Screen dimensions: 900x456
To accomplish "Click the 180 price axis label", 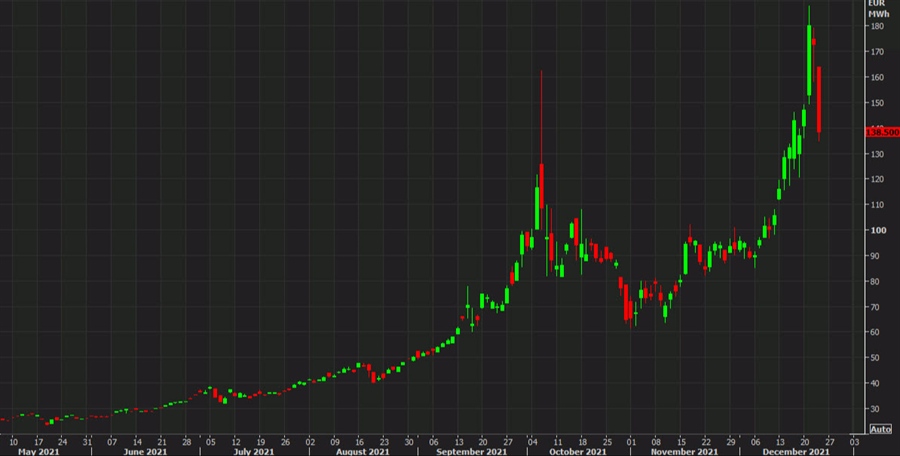I will click(876, 26).
